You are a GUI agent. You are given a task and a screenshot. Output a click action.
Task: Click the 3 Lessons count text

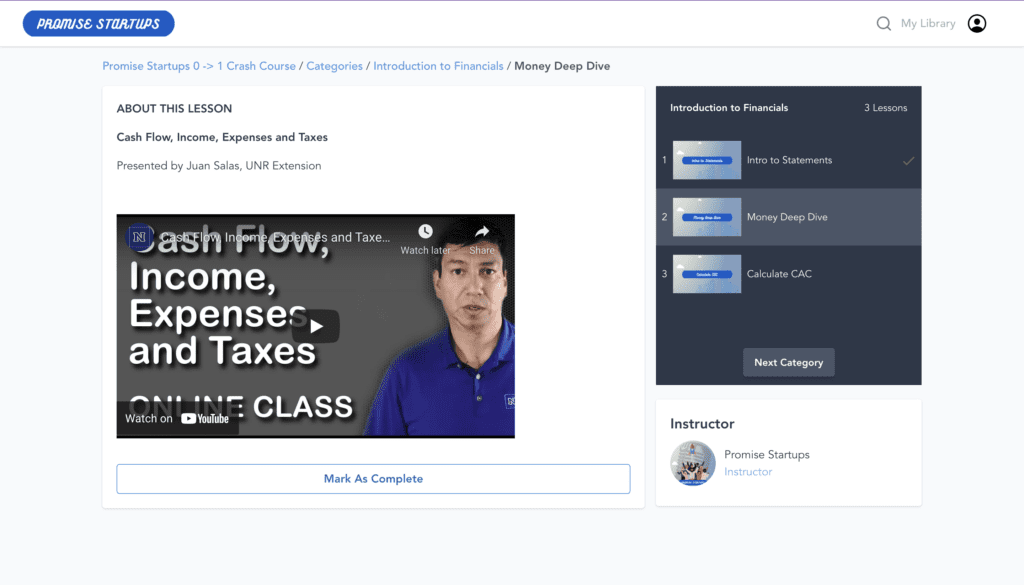tap(886, 108)
